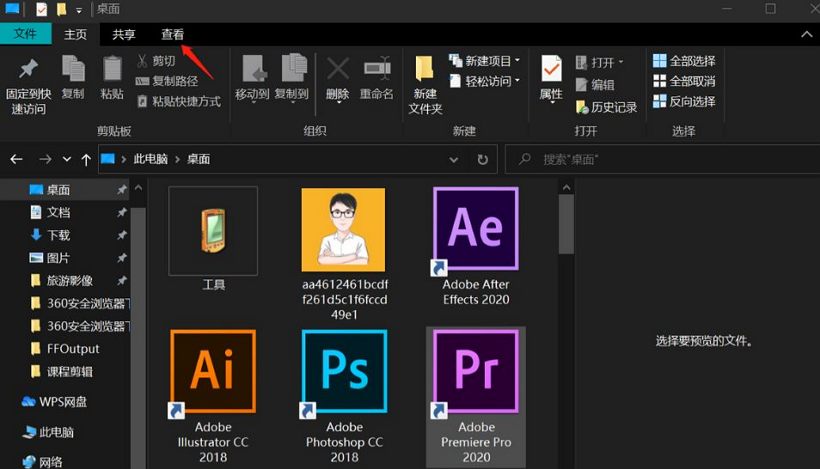Click the Copy icon in ribbon
The width and height of the screenshot is (820, 469).
click(73, 70)
